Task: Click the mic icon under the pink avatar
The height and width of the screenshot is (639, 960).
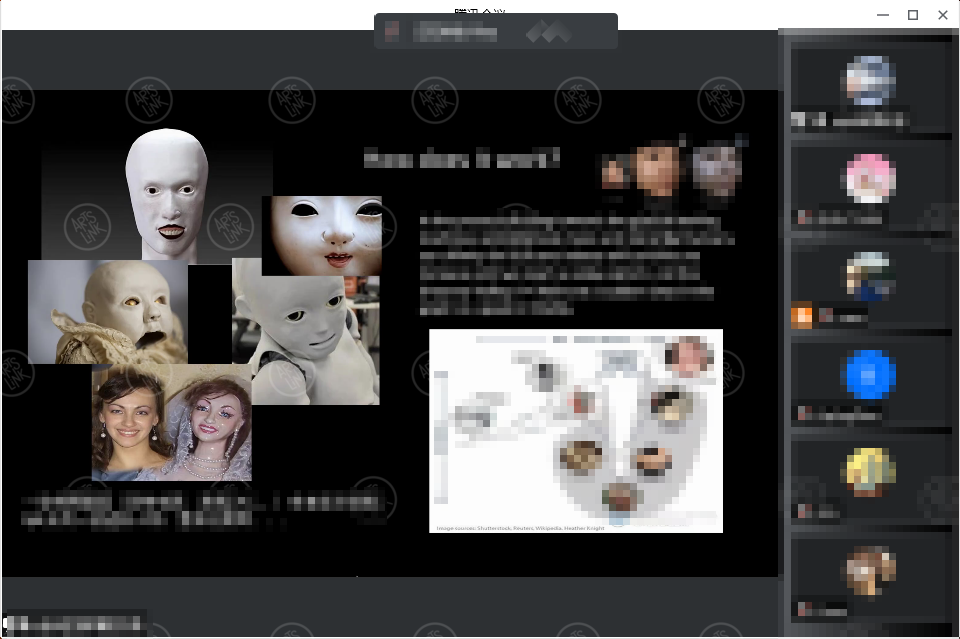Action: [x=805, y=217]
